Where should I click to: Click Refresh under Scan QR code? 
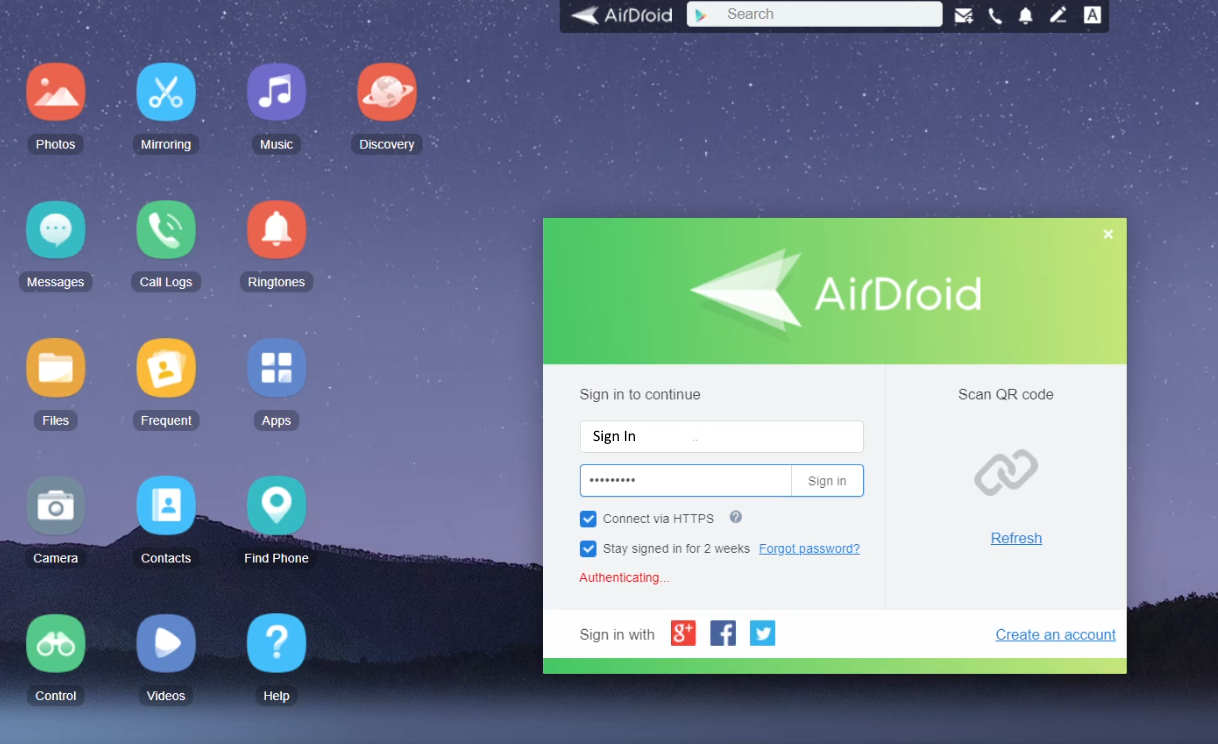1016,538
